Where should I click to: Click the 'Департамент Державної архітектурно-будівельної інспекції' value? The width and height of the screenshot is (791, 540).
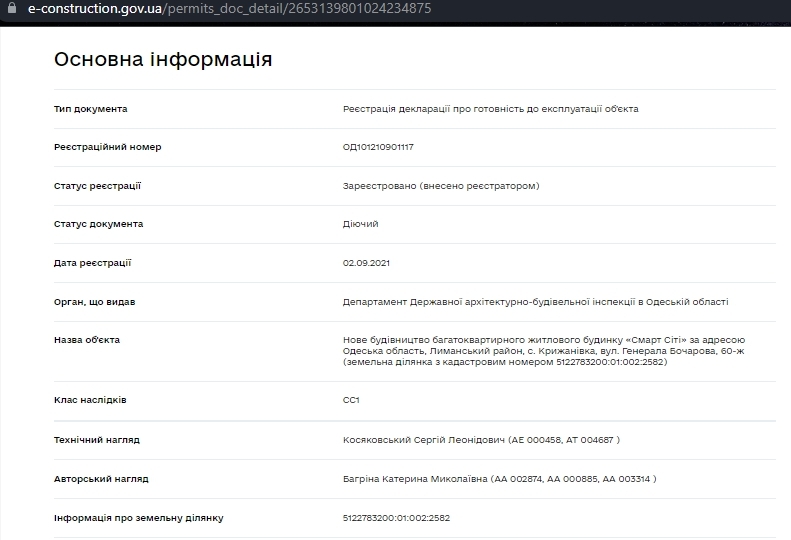click(535, 302)
